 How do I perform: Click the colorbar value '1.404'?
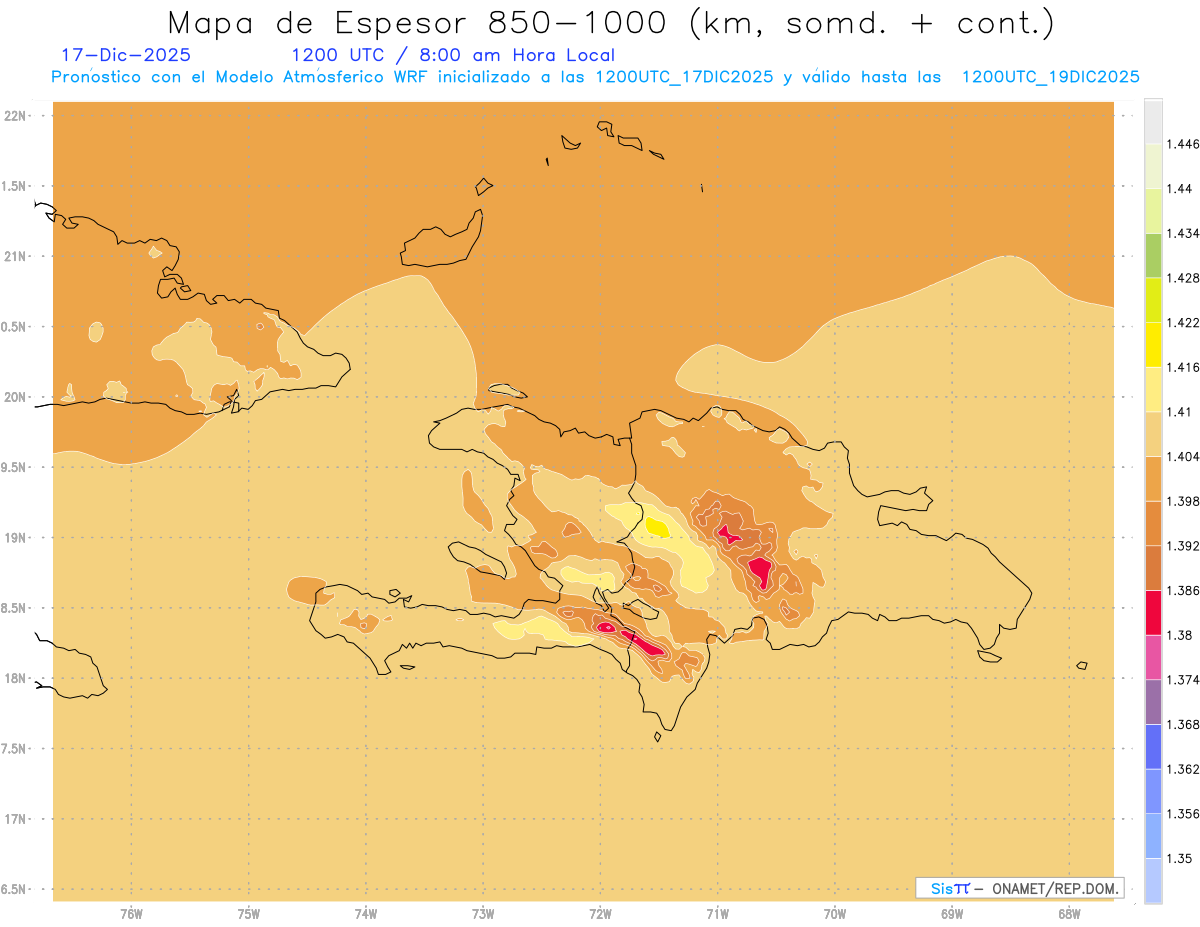[x=1184, y=456]
